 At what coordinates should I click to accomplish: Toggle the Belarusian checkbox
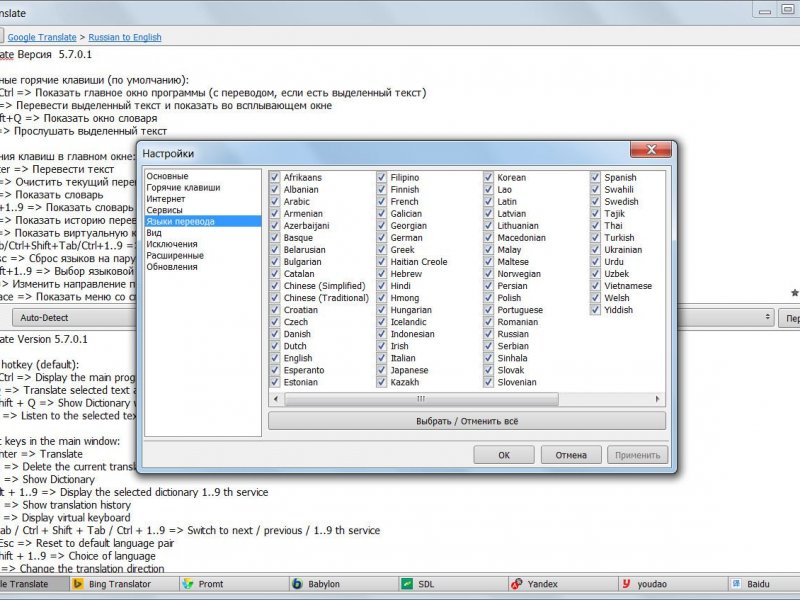(275, 249)
